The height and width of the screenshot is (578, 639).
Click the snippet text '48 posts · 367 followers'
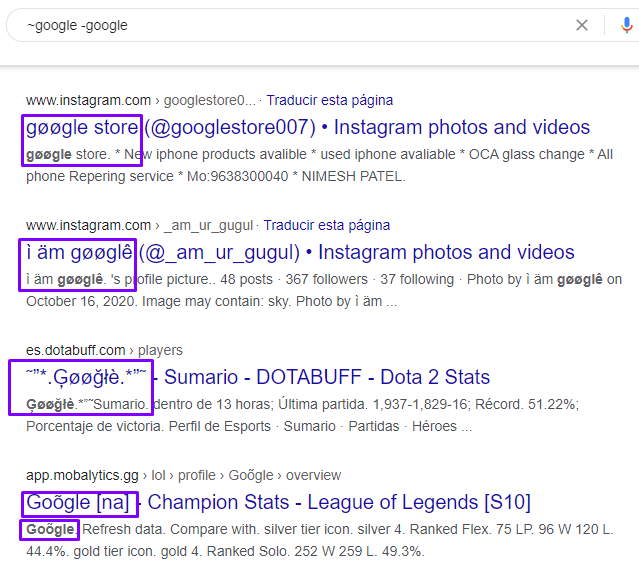click(293, 280)
